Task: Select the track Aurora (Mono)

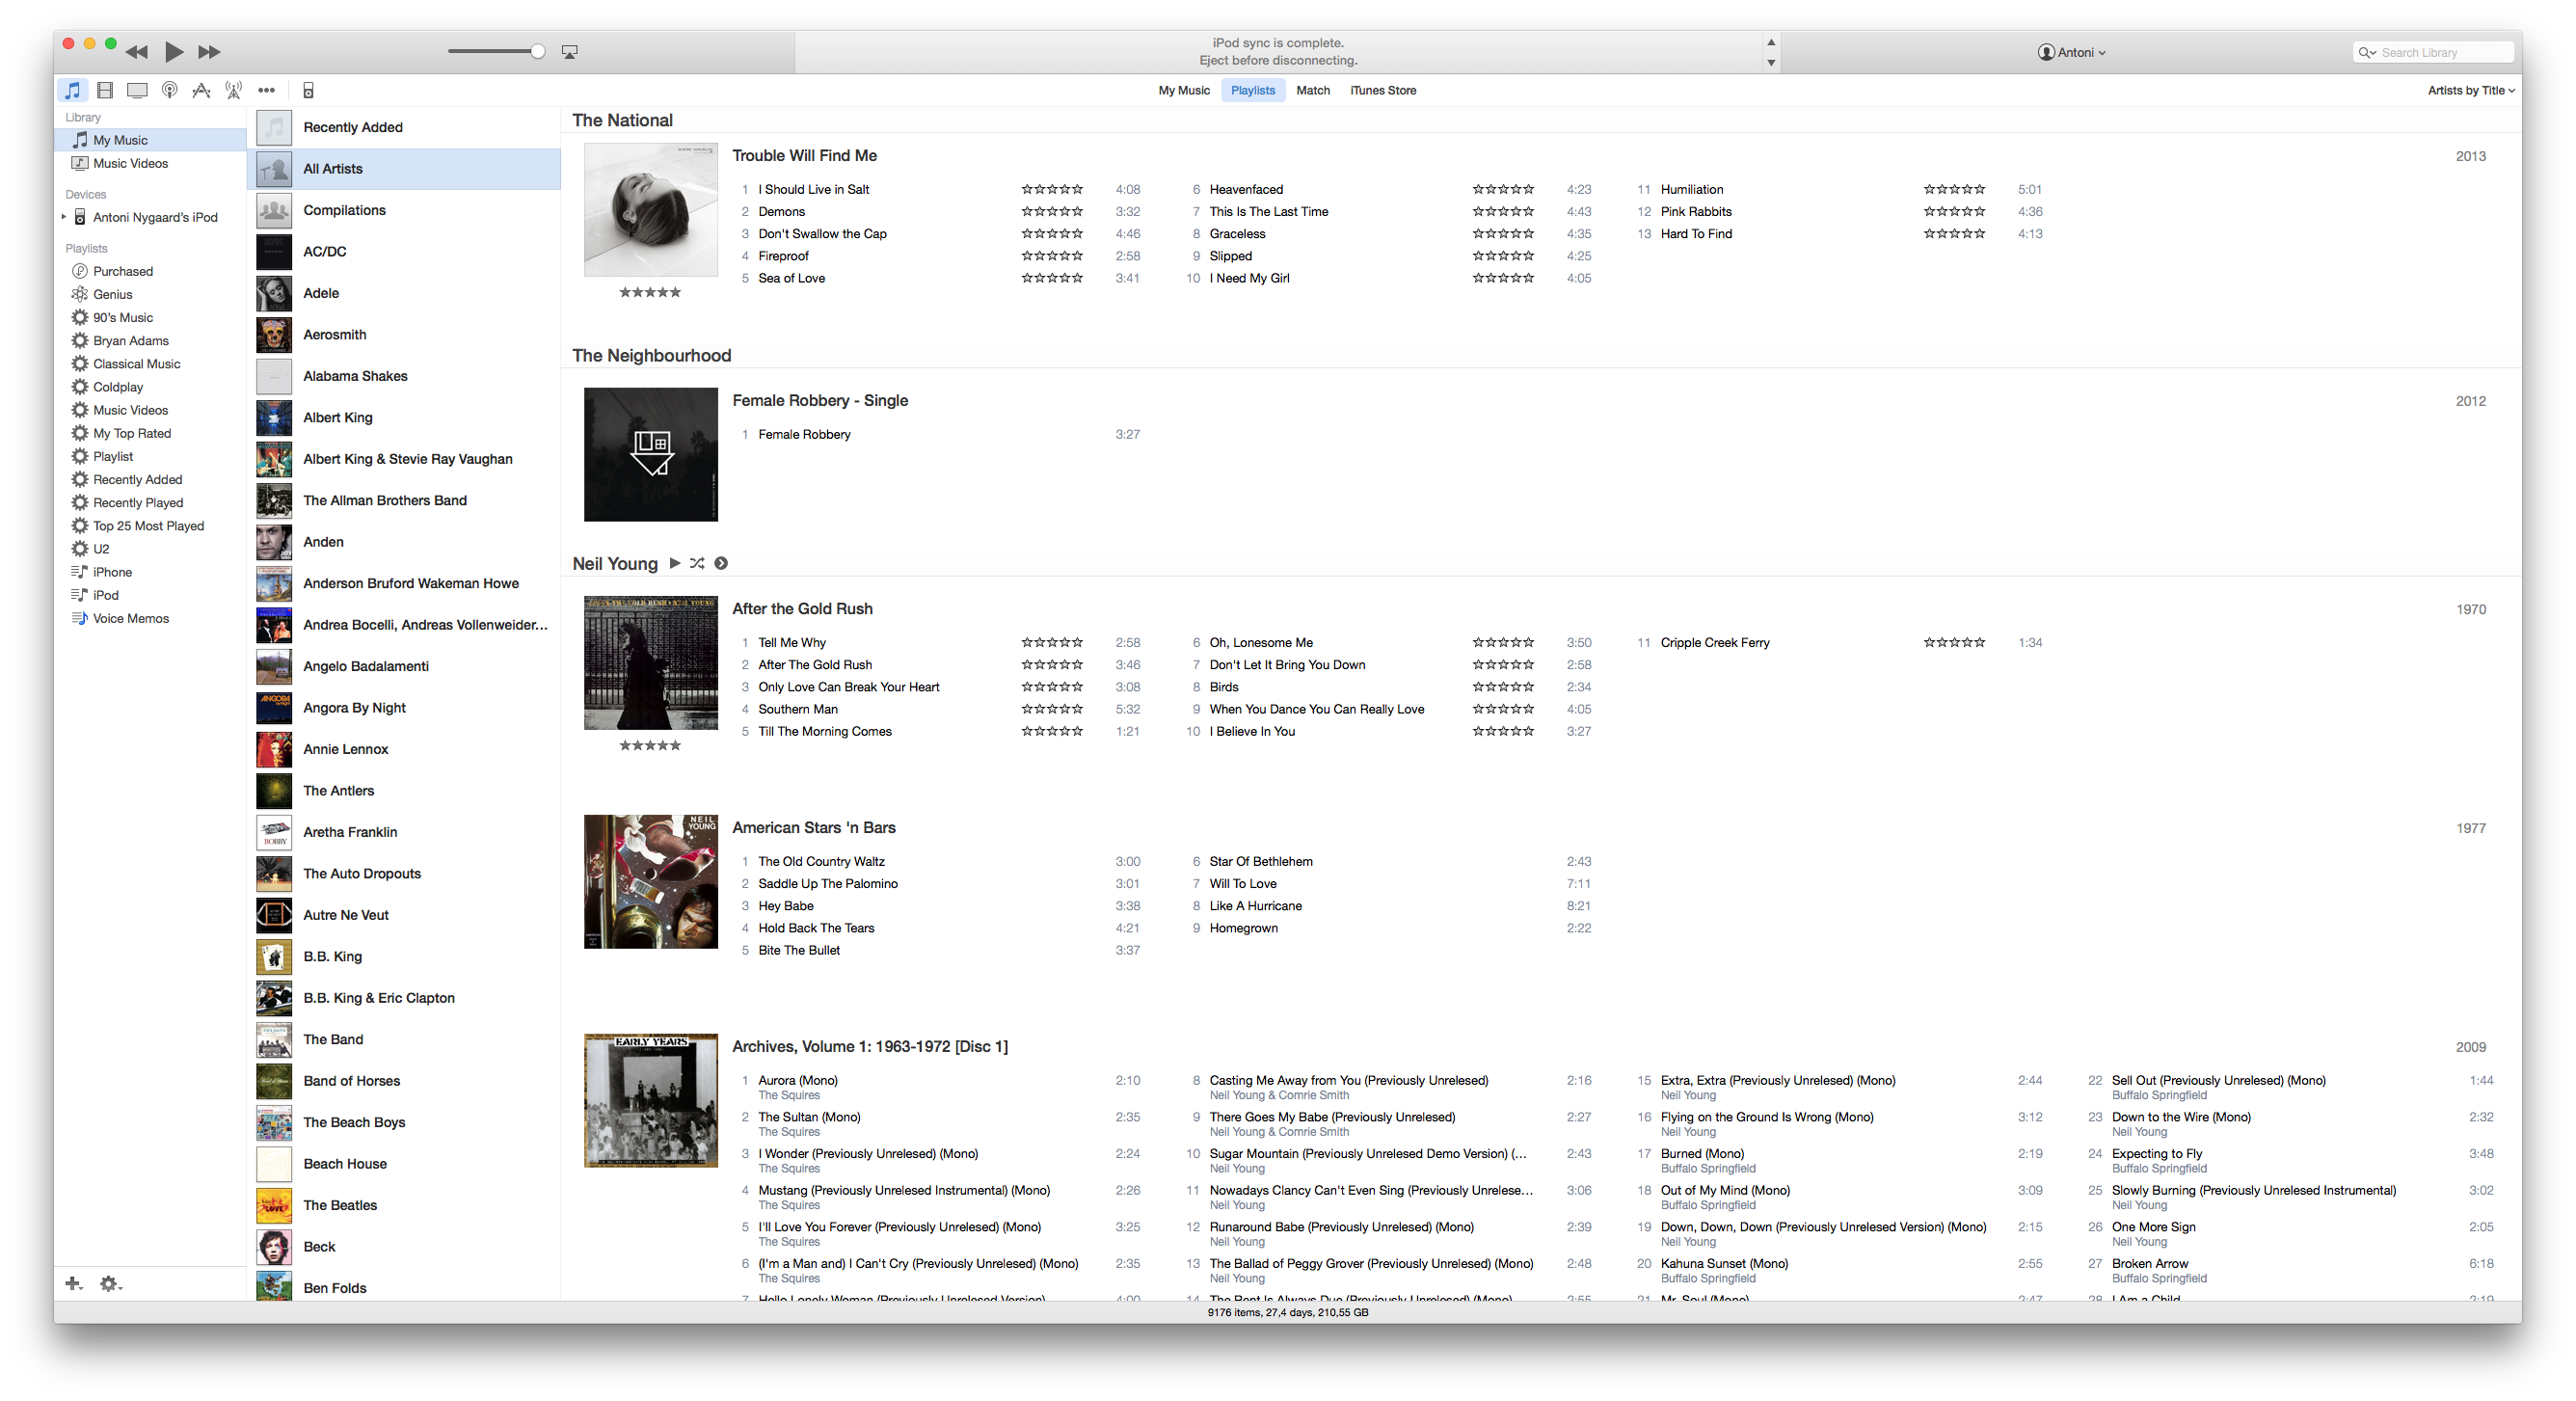Action: pos(798,1081)
